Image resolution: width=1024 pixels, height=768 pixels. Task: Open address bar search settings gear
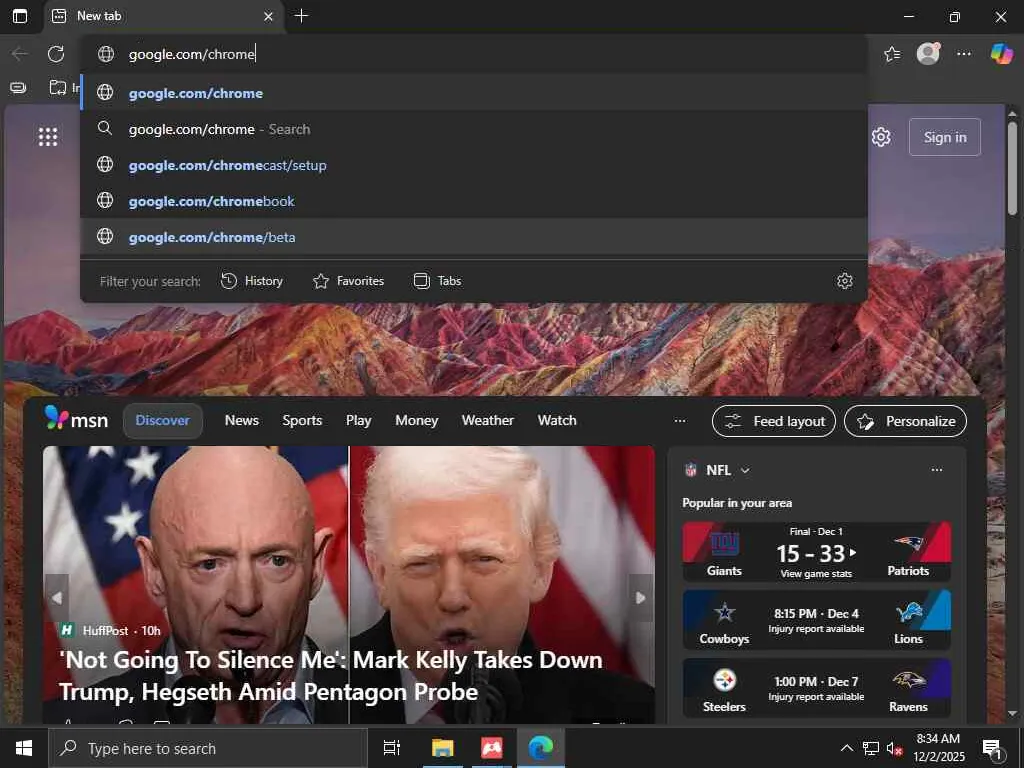click(844, 281)
